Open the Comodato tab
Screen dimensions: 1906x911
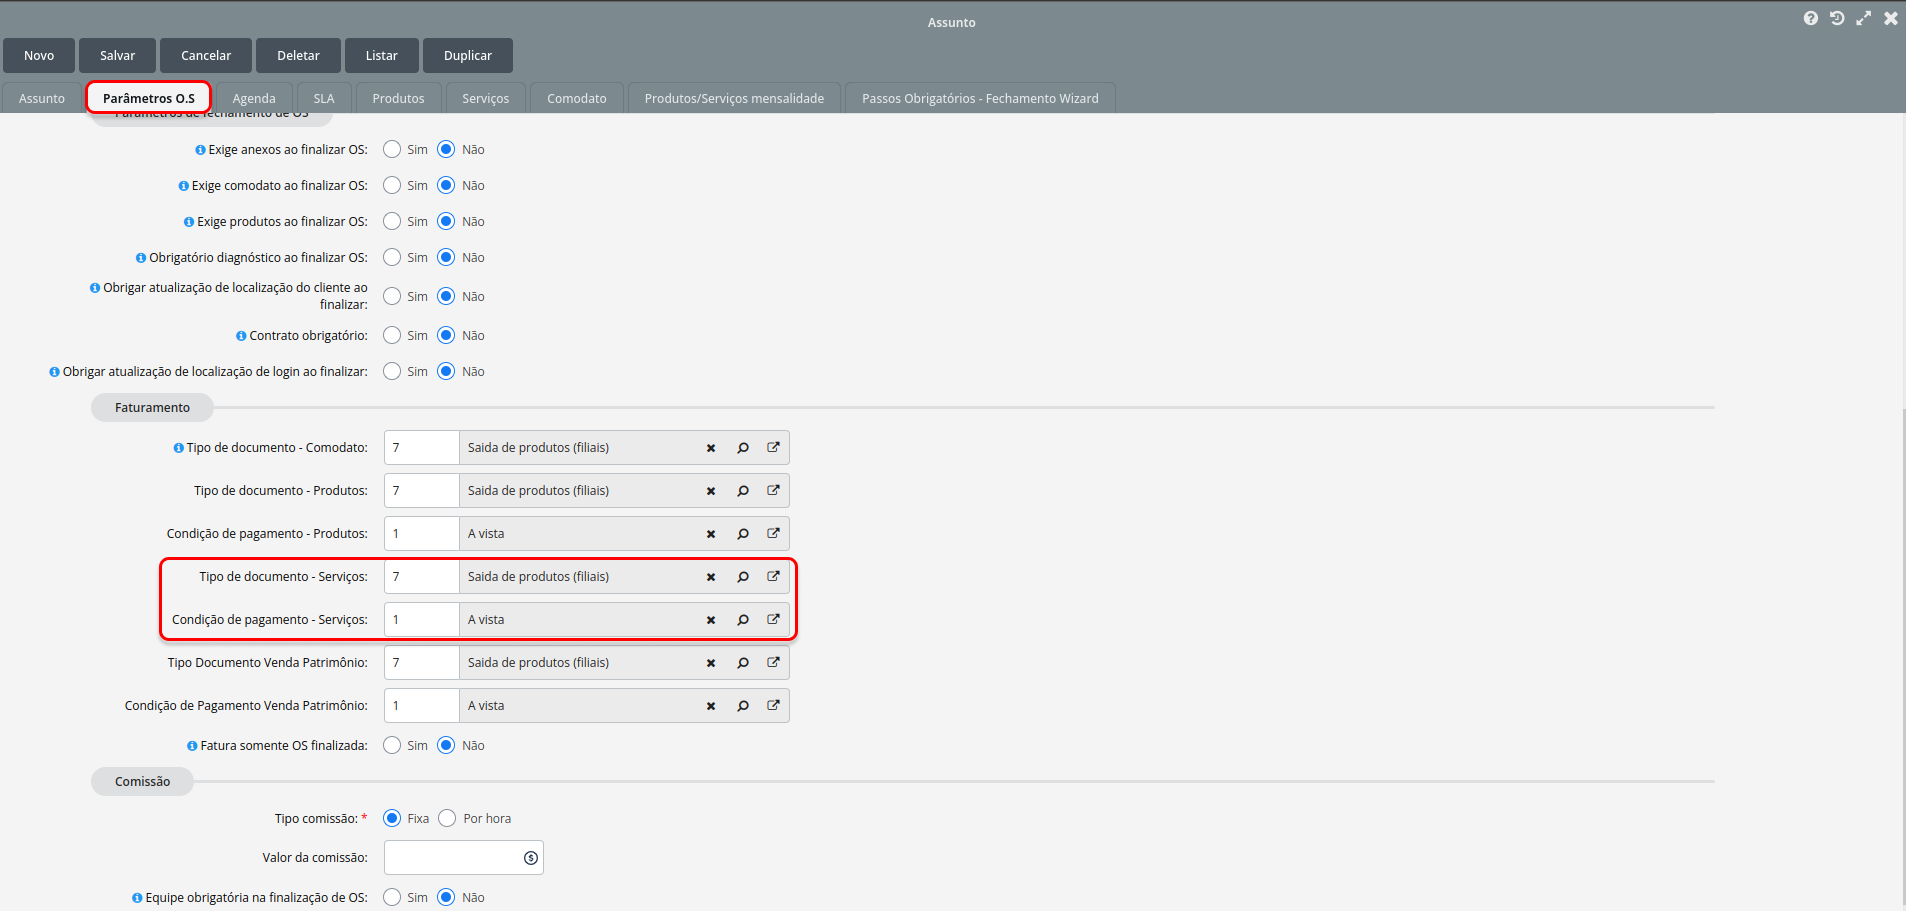(577, 98)
